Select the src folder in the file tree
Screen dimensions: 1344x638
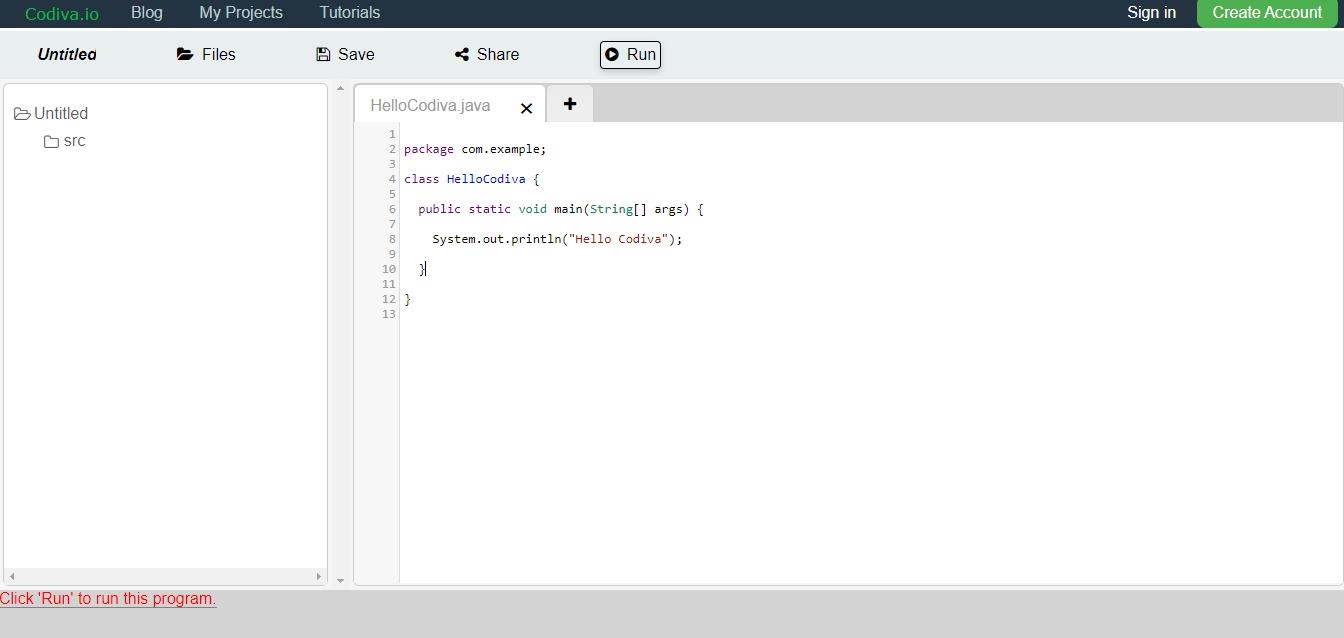[74, 141]
